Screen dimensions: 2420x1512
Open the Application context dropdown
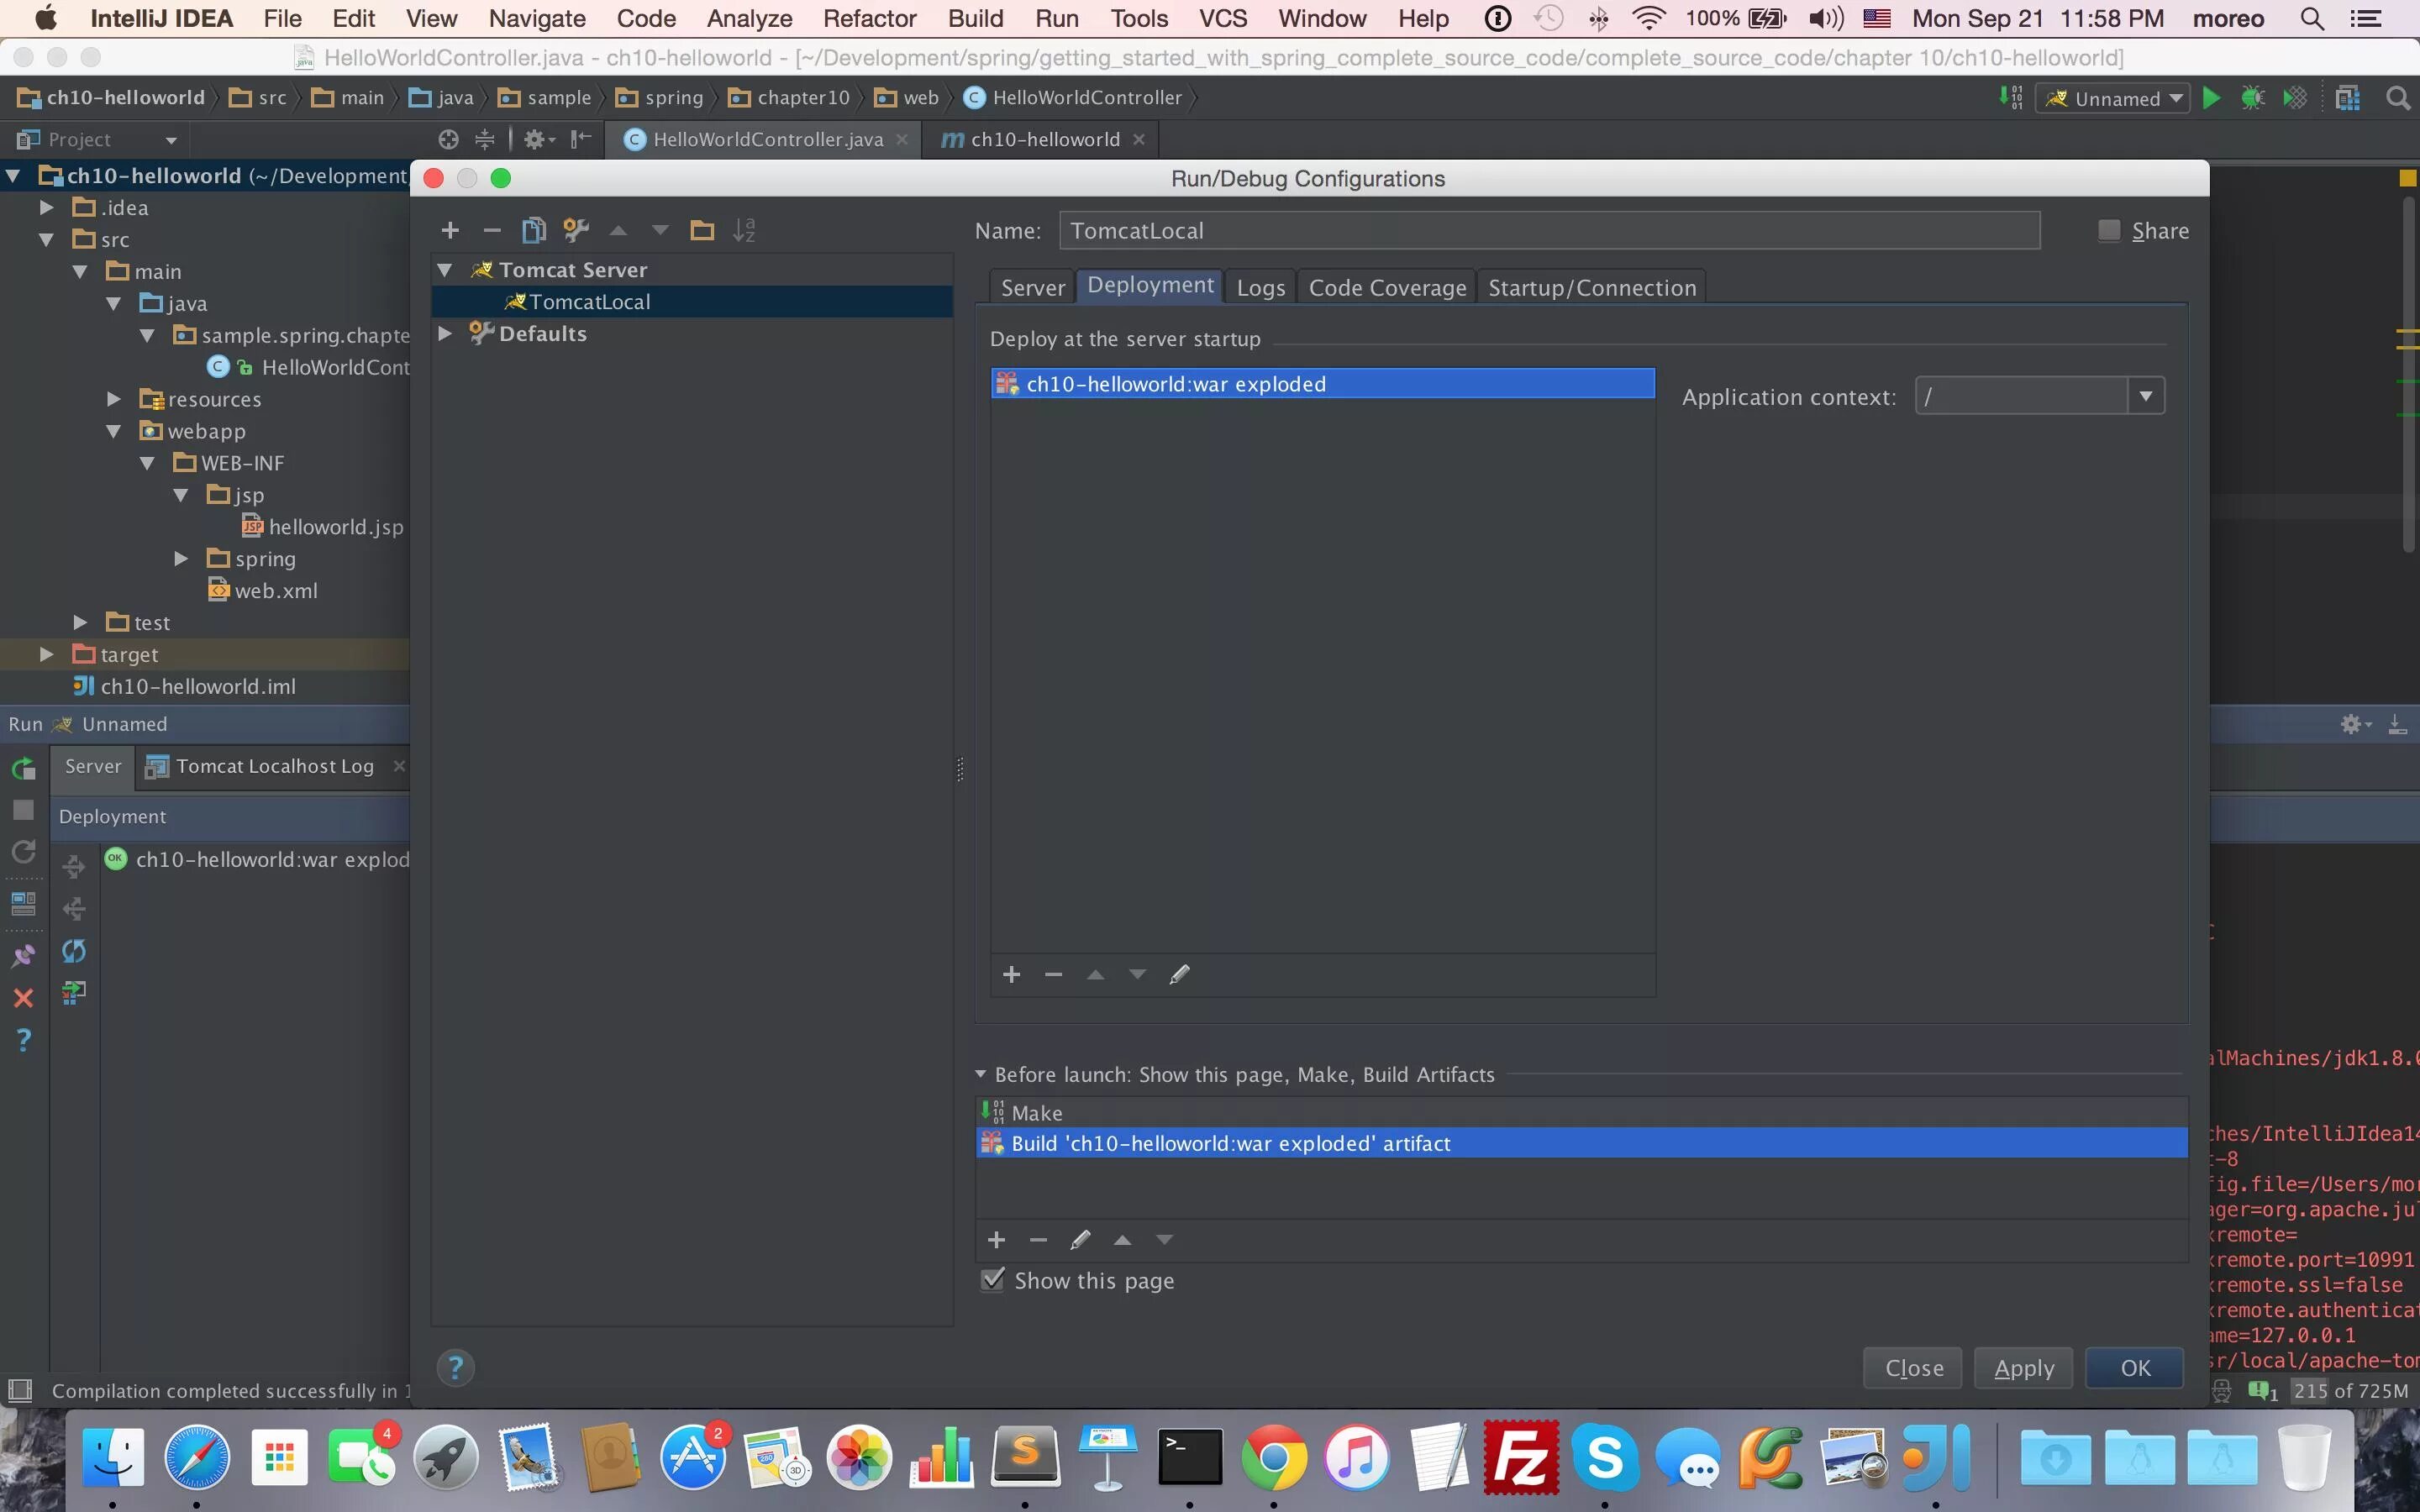2145,396
